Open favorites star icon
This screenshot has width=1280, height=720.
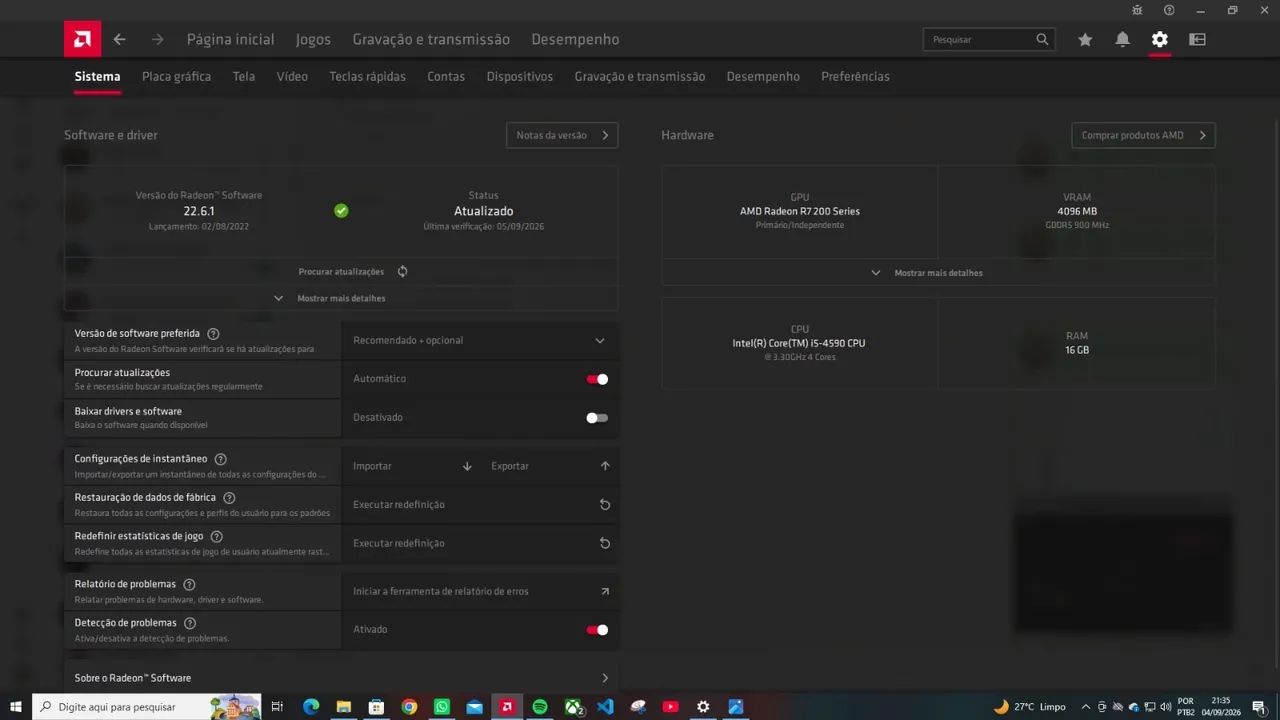(x=1085, y=39)
